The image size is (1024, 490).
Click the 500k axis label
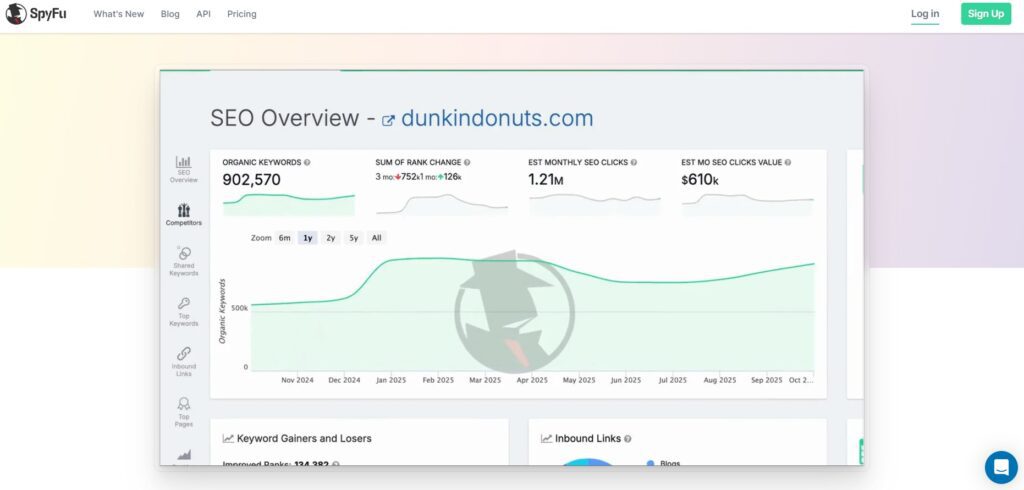coord(240,308)
